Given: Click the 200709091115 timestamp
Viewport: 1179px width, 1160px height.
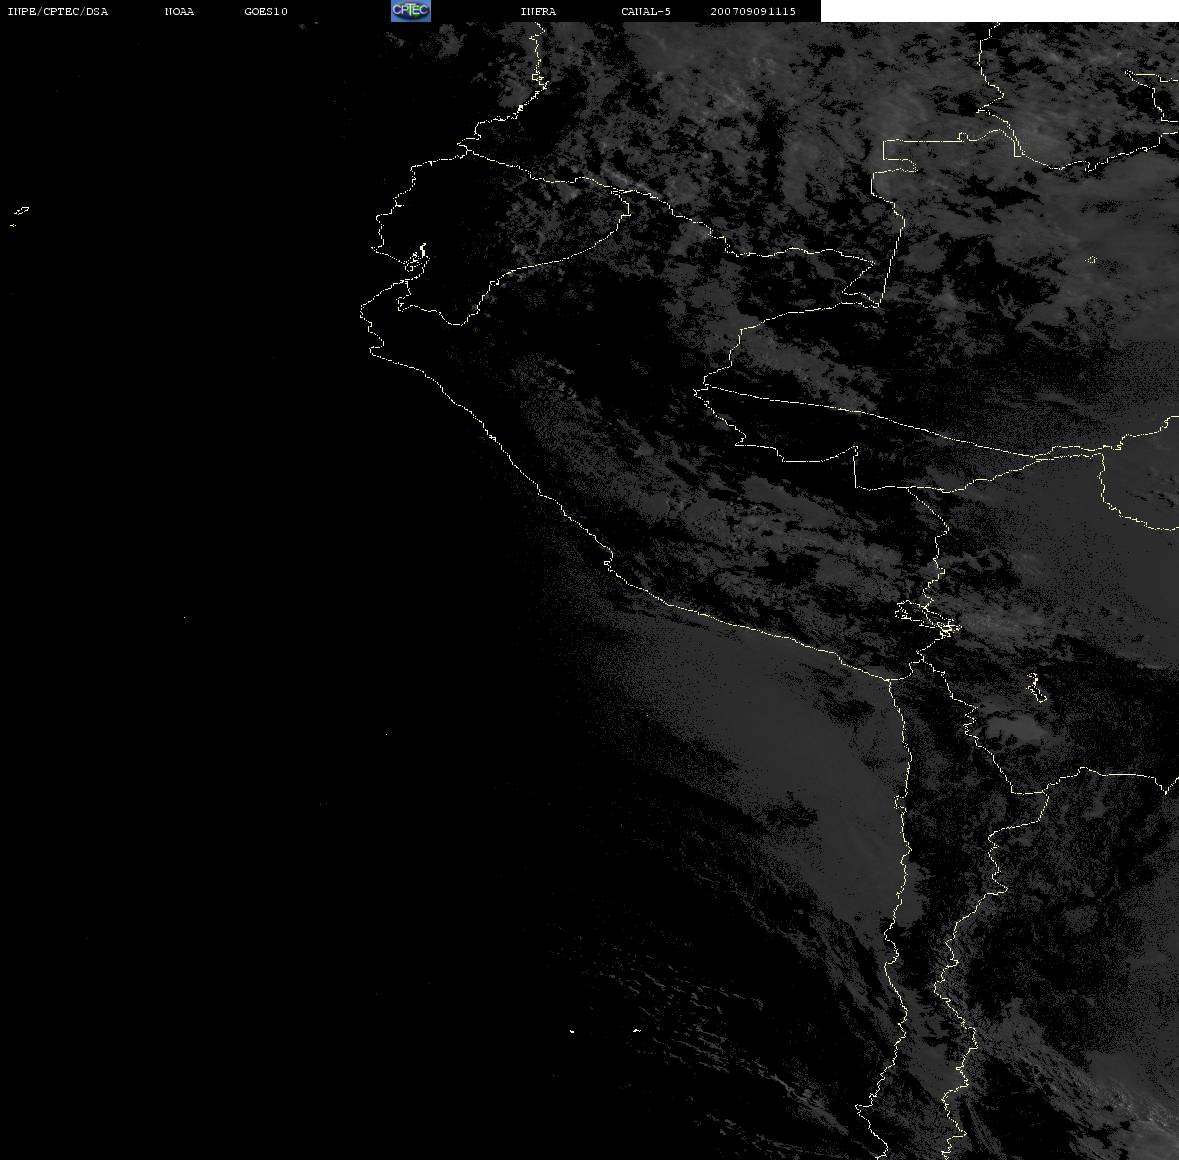Looking at the screenshot, I should tap(753, 11).
